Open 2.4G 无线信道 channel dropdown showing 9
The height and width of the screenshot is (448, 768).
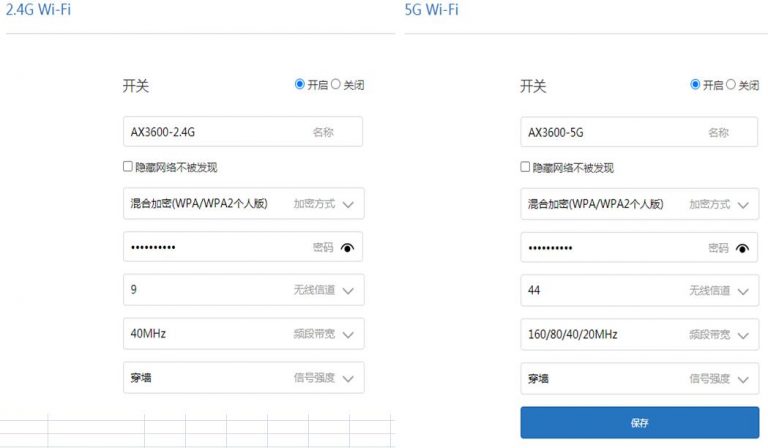(x=347, y=291)
